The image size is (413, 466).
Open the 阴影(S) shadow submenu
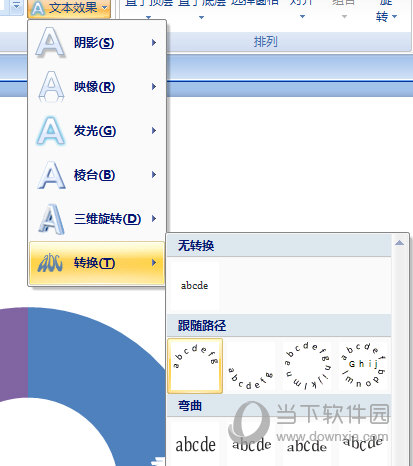click(x=97, y=43)
